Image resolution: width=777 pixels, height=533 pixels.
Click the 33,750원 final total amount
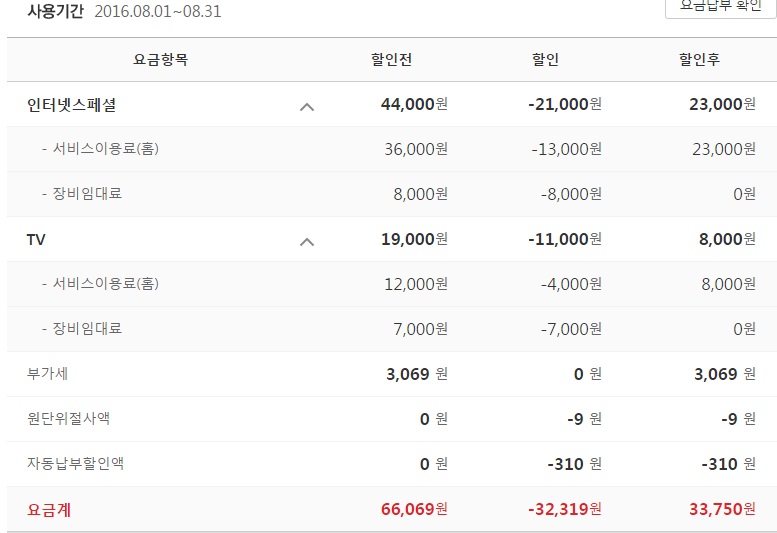click(x=722, y=509)
